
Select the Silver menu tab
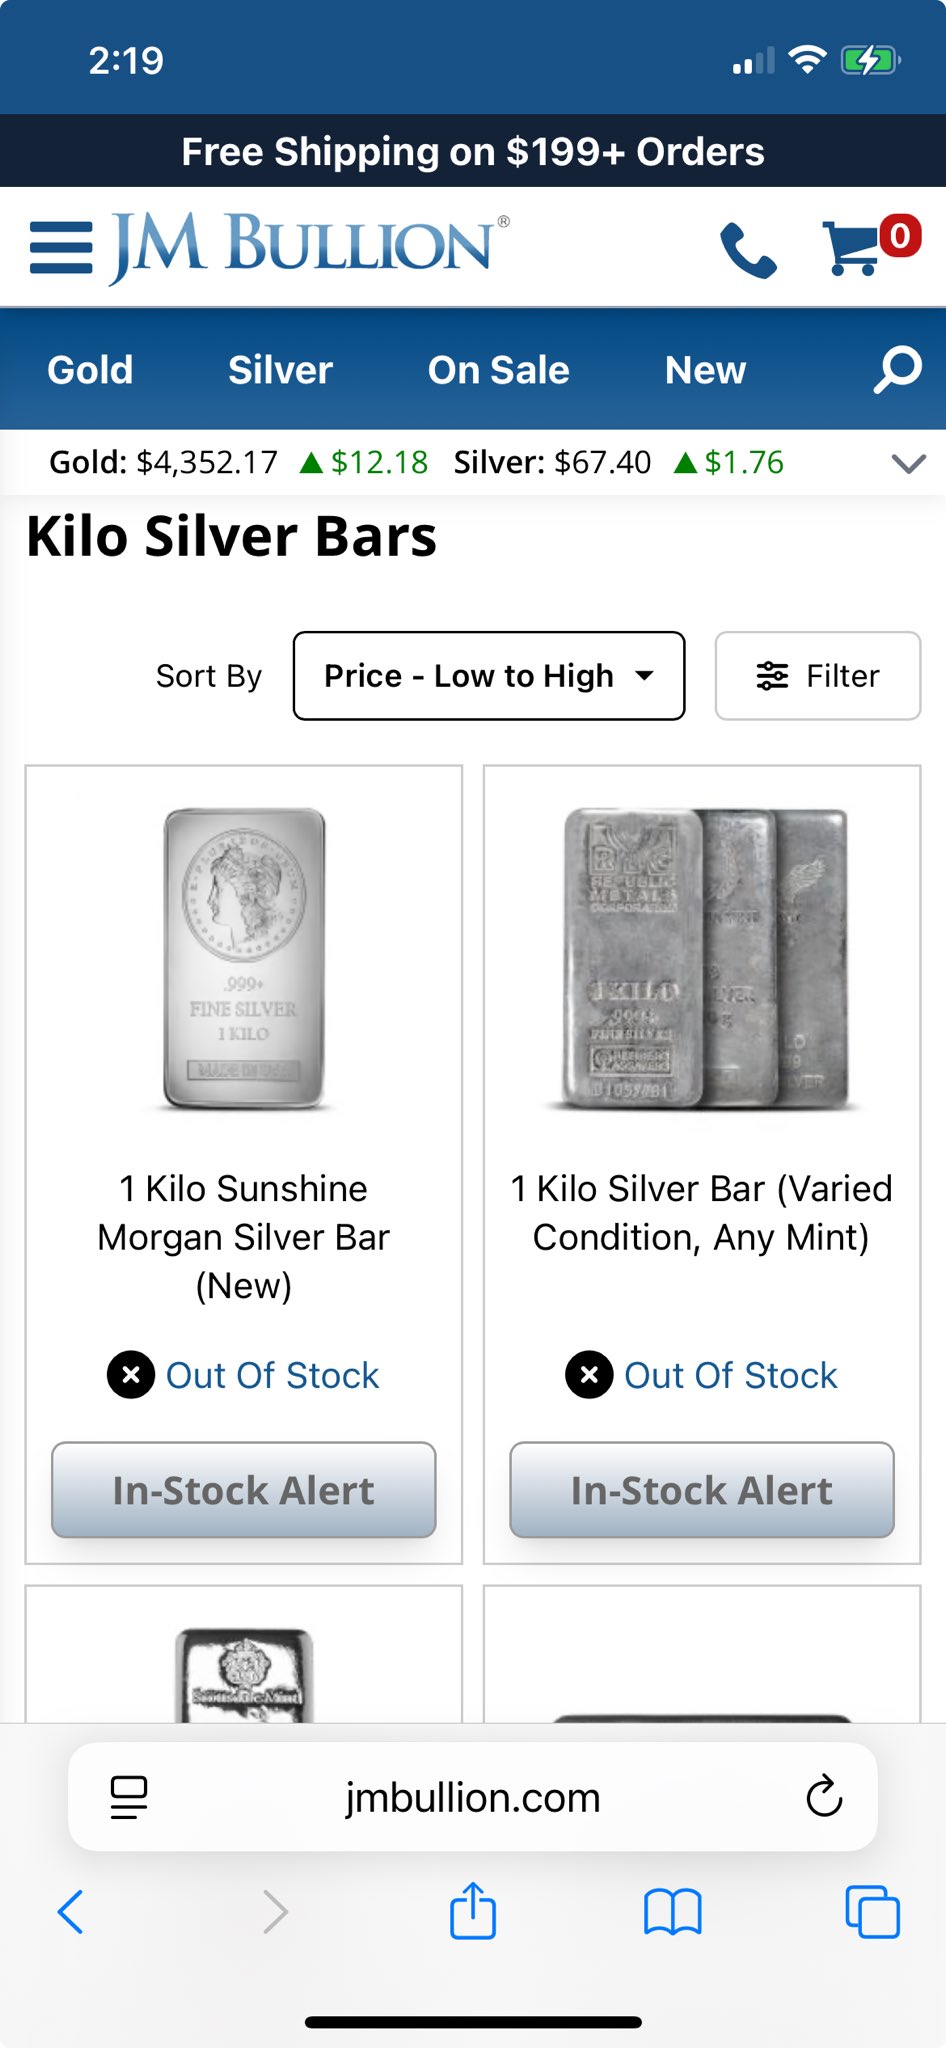280,370
